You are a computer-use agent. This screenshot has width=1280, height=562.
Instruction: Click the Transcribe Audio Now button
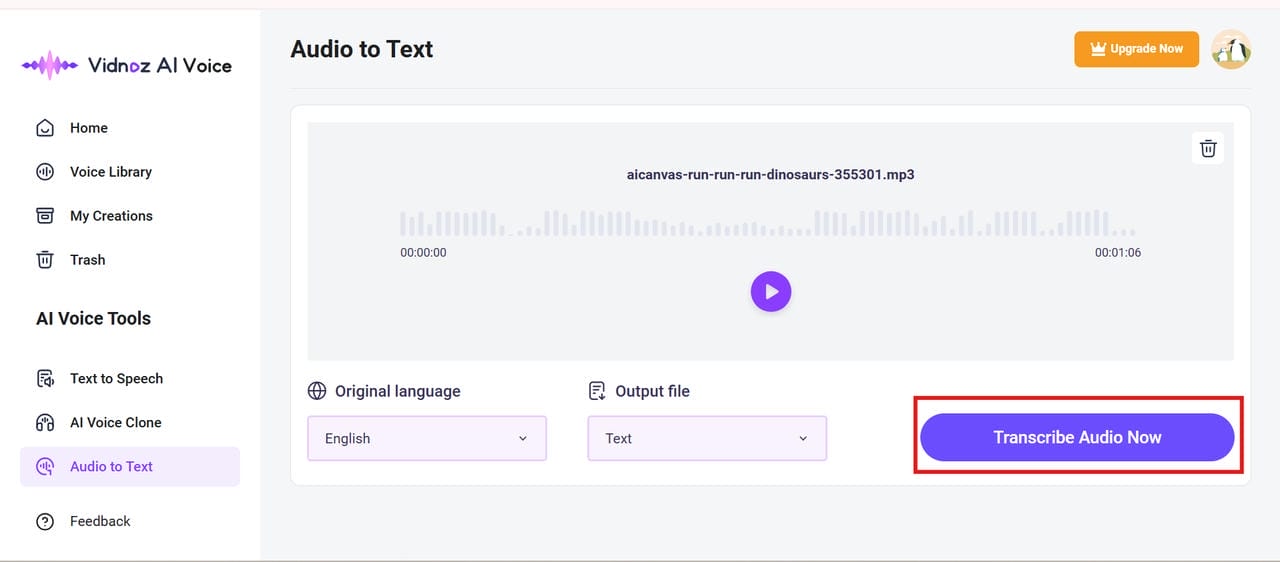click(1077, 437)
